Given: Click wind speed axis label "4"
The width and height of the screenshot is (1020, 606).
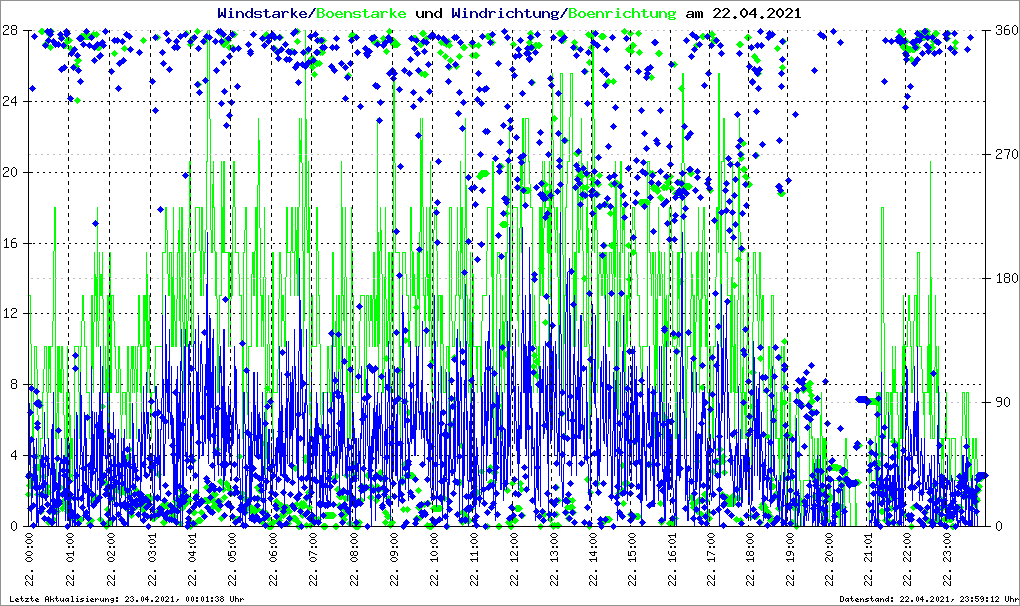Looking at the screenshot, I should click(x=13, y=455).
